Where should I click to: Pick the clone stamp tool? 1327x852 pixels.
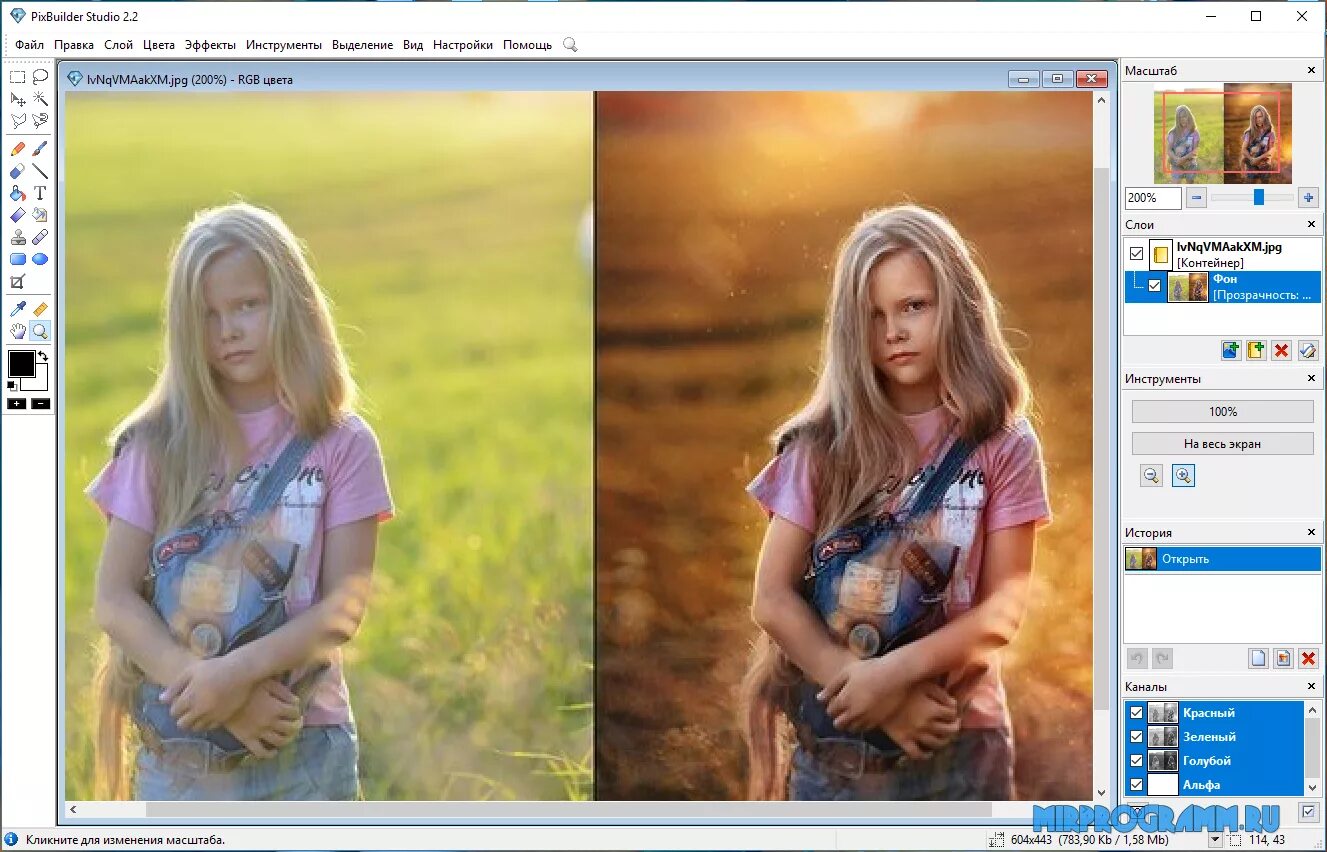[x=18, y=237]
